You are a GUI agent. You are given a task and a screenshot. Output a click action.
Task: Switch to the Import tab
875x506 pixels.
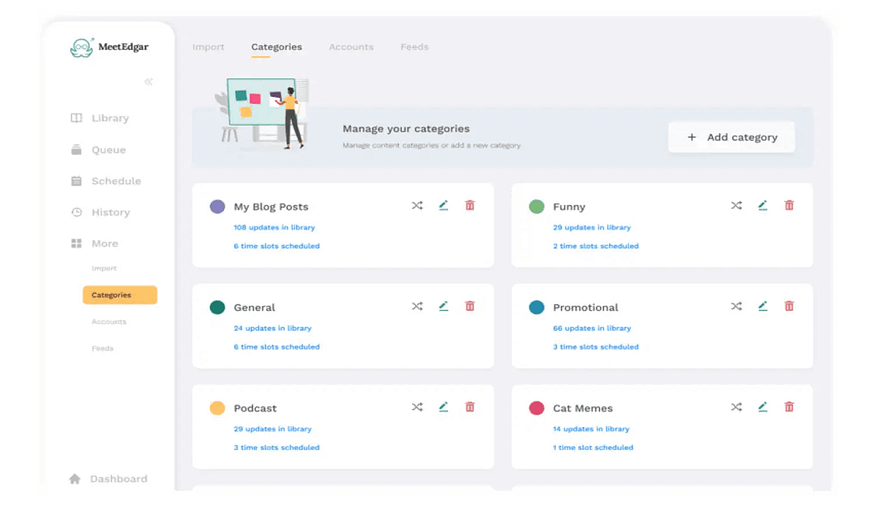(x=208, y=47)
